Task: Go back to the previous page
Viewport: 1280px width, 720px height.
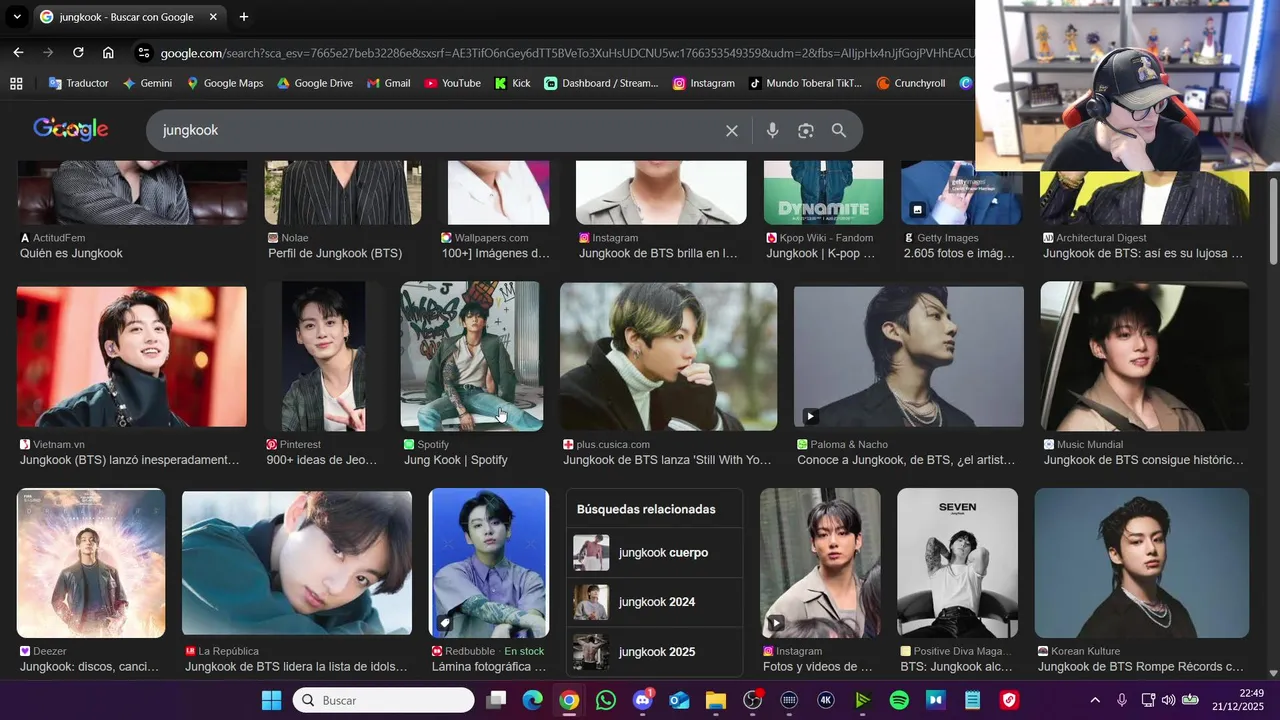Action: (x=18, y=52)
